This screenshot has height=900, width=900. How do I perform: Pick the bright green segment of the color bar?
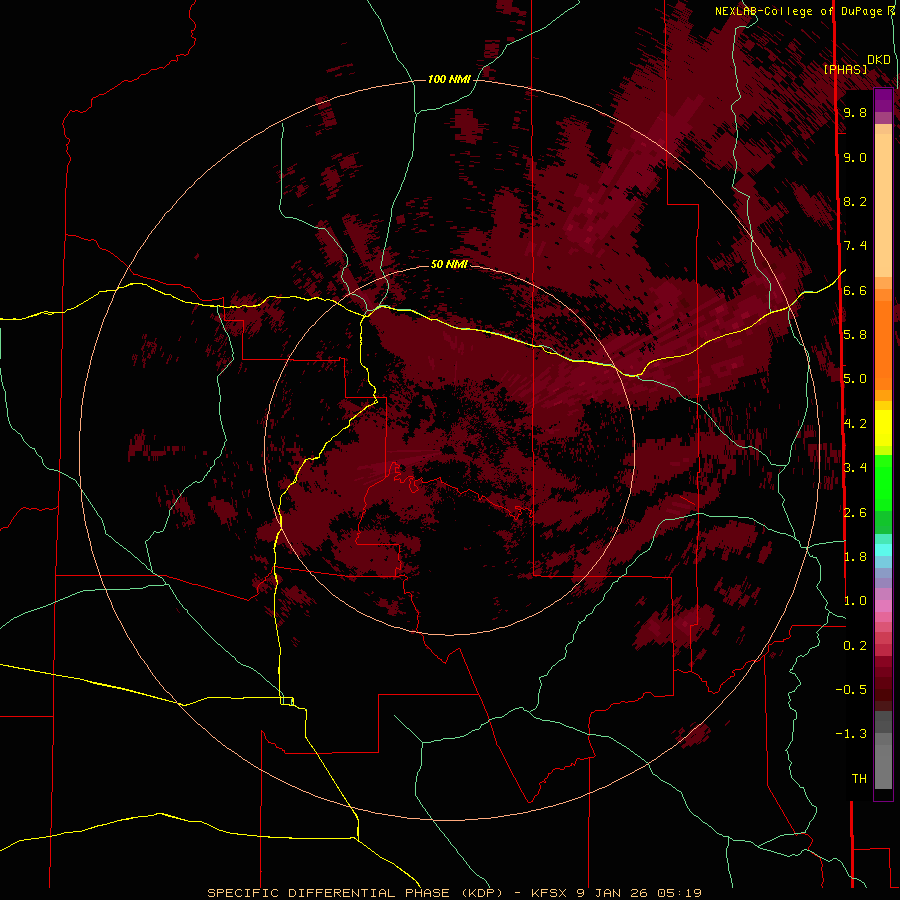tap(883, 483)
